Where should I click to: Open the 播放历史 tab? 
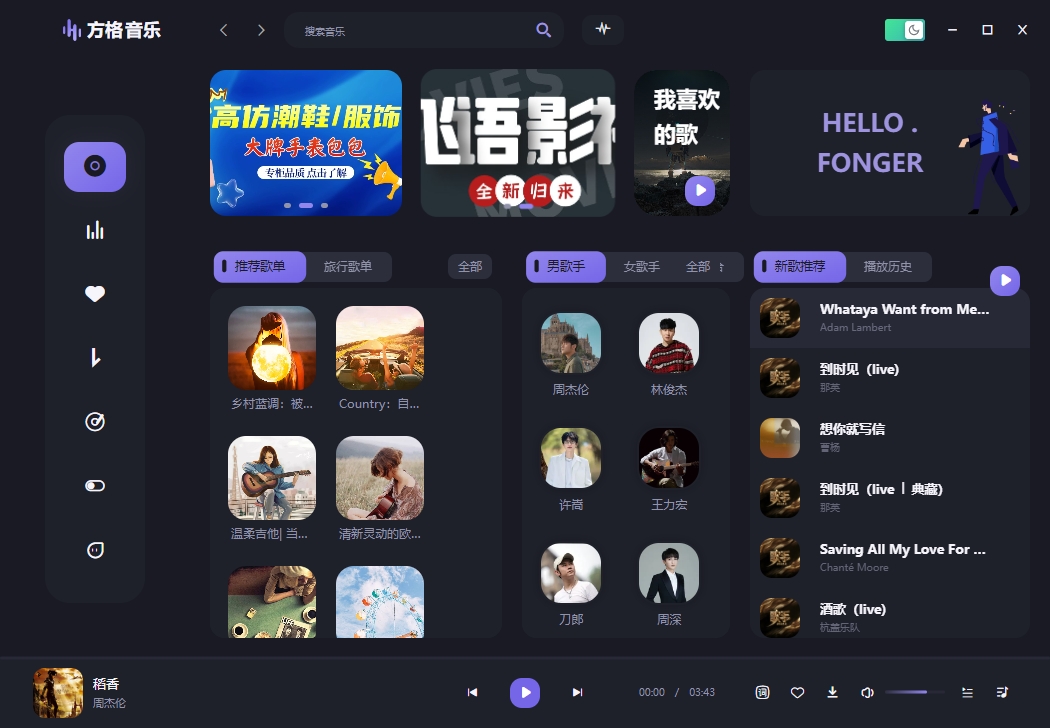[x=888, y=266]
